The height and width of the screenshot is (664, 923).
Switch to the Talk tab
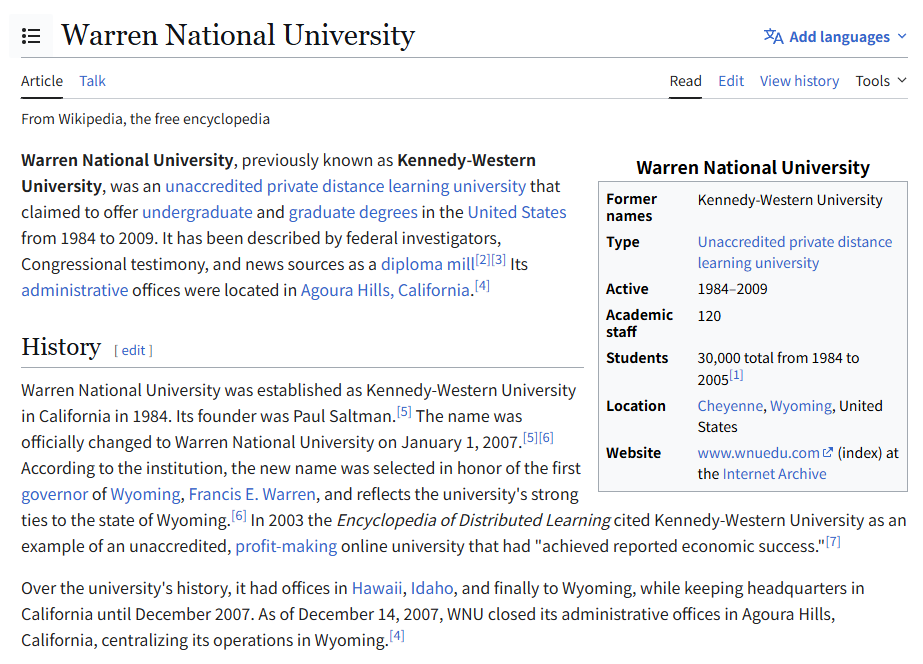pyautogui.click(x=92, y=81)
